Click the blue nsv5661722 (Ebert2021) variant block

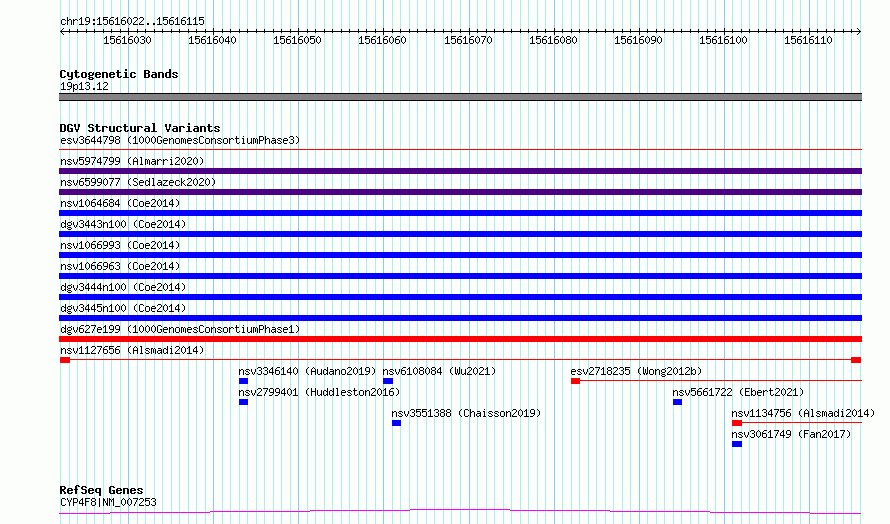coord(677,402)
